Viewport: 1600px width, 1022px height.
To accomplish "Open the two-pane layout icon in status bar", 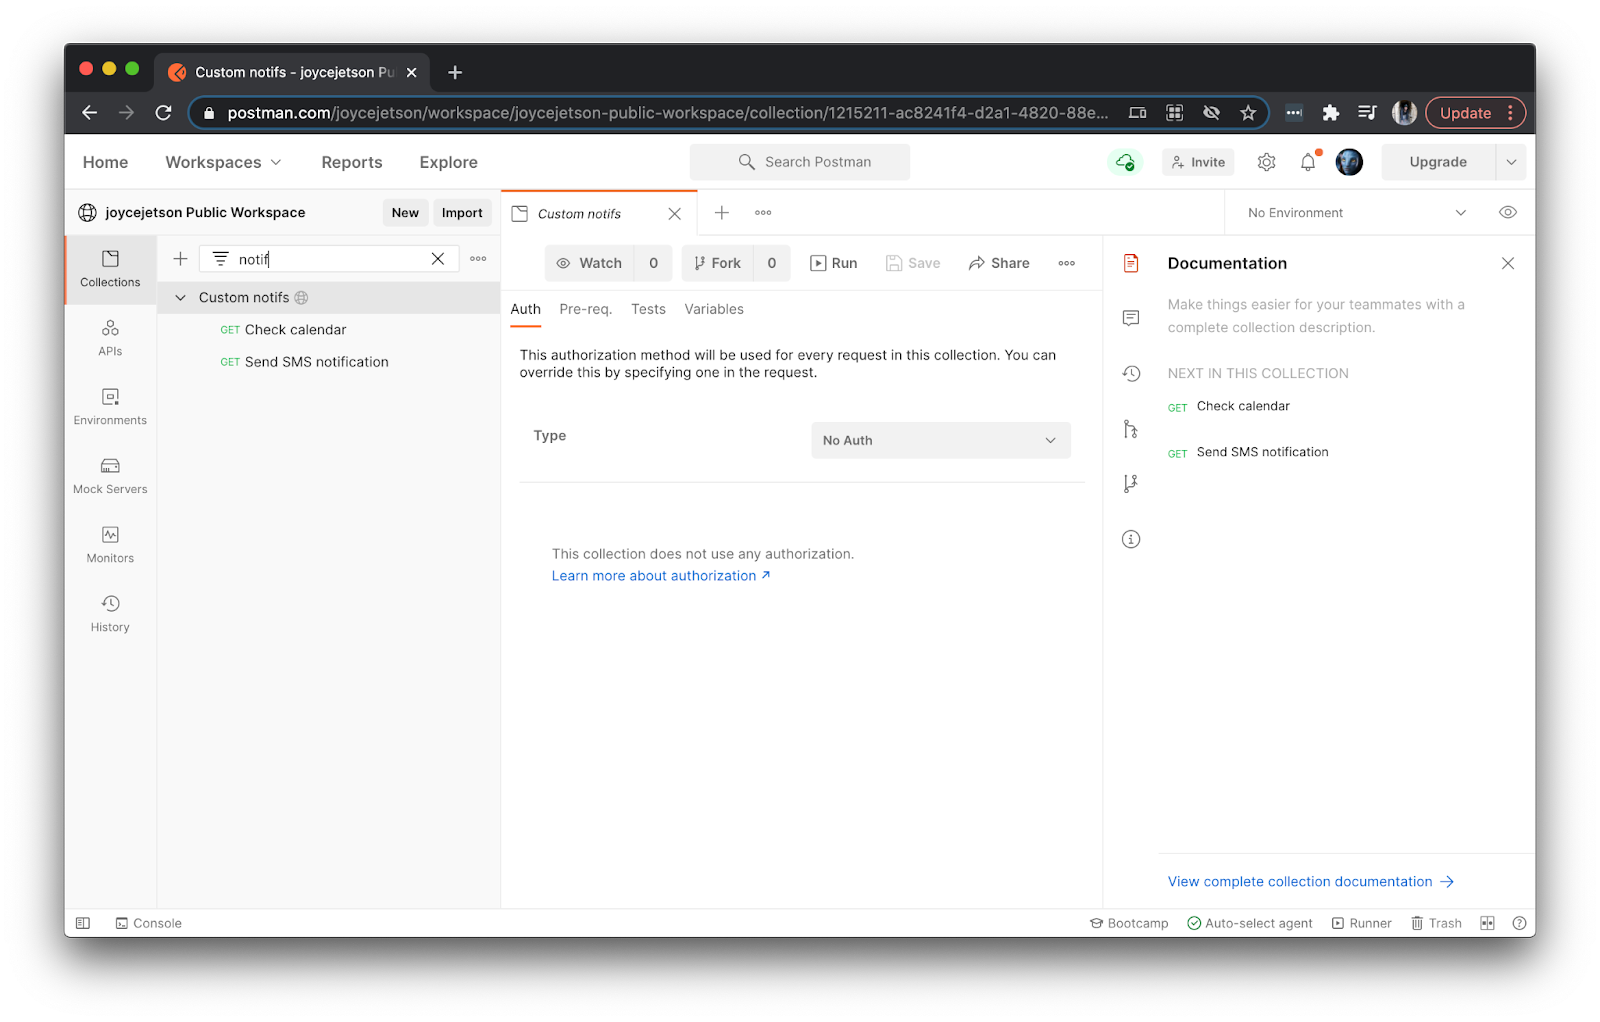I will 1487,923.
